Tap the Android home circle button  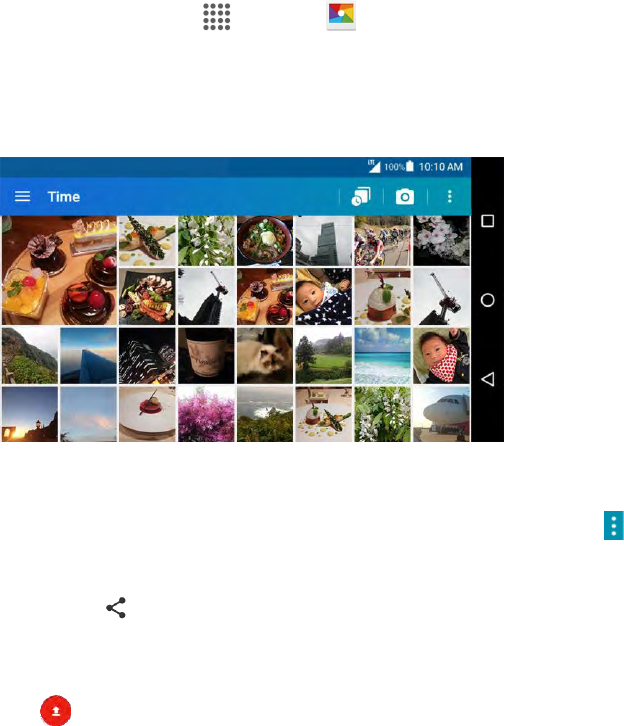(487, 300)
